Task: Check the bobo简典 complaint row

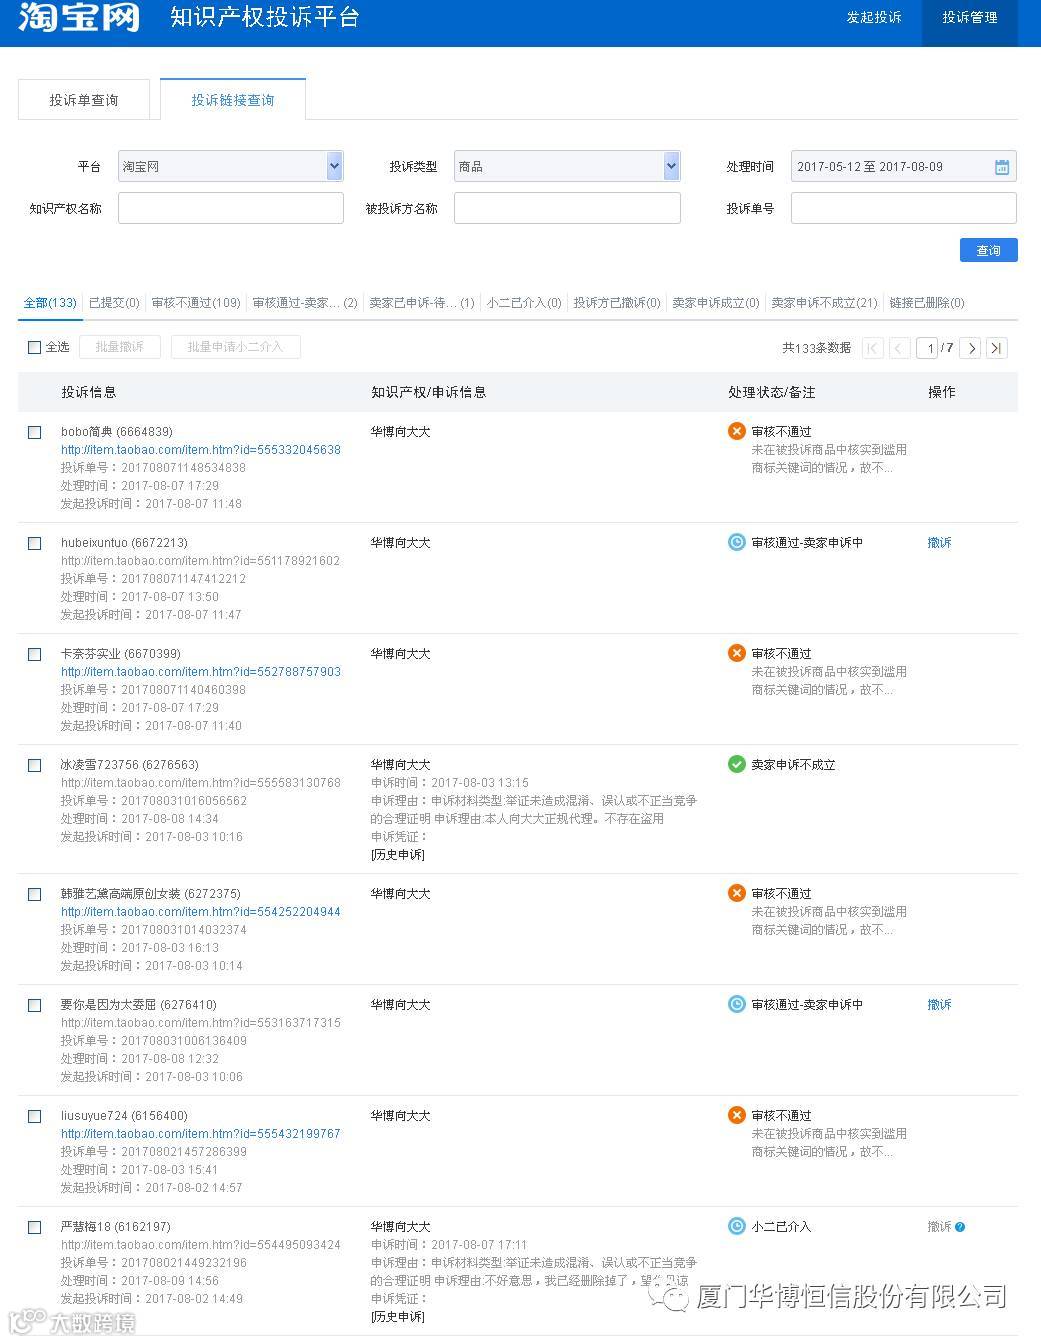Action: pyautogui.click(x=34, y=432)
